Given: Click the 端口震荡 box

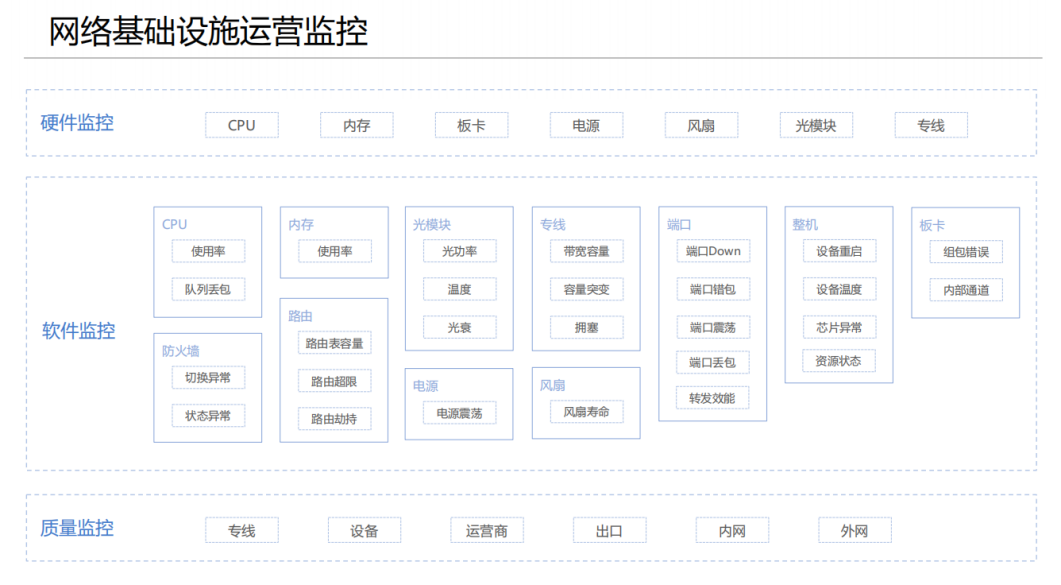Looking at the screenshot, I should (x=713, y=327).
